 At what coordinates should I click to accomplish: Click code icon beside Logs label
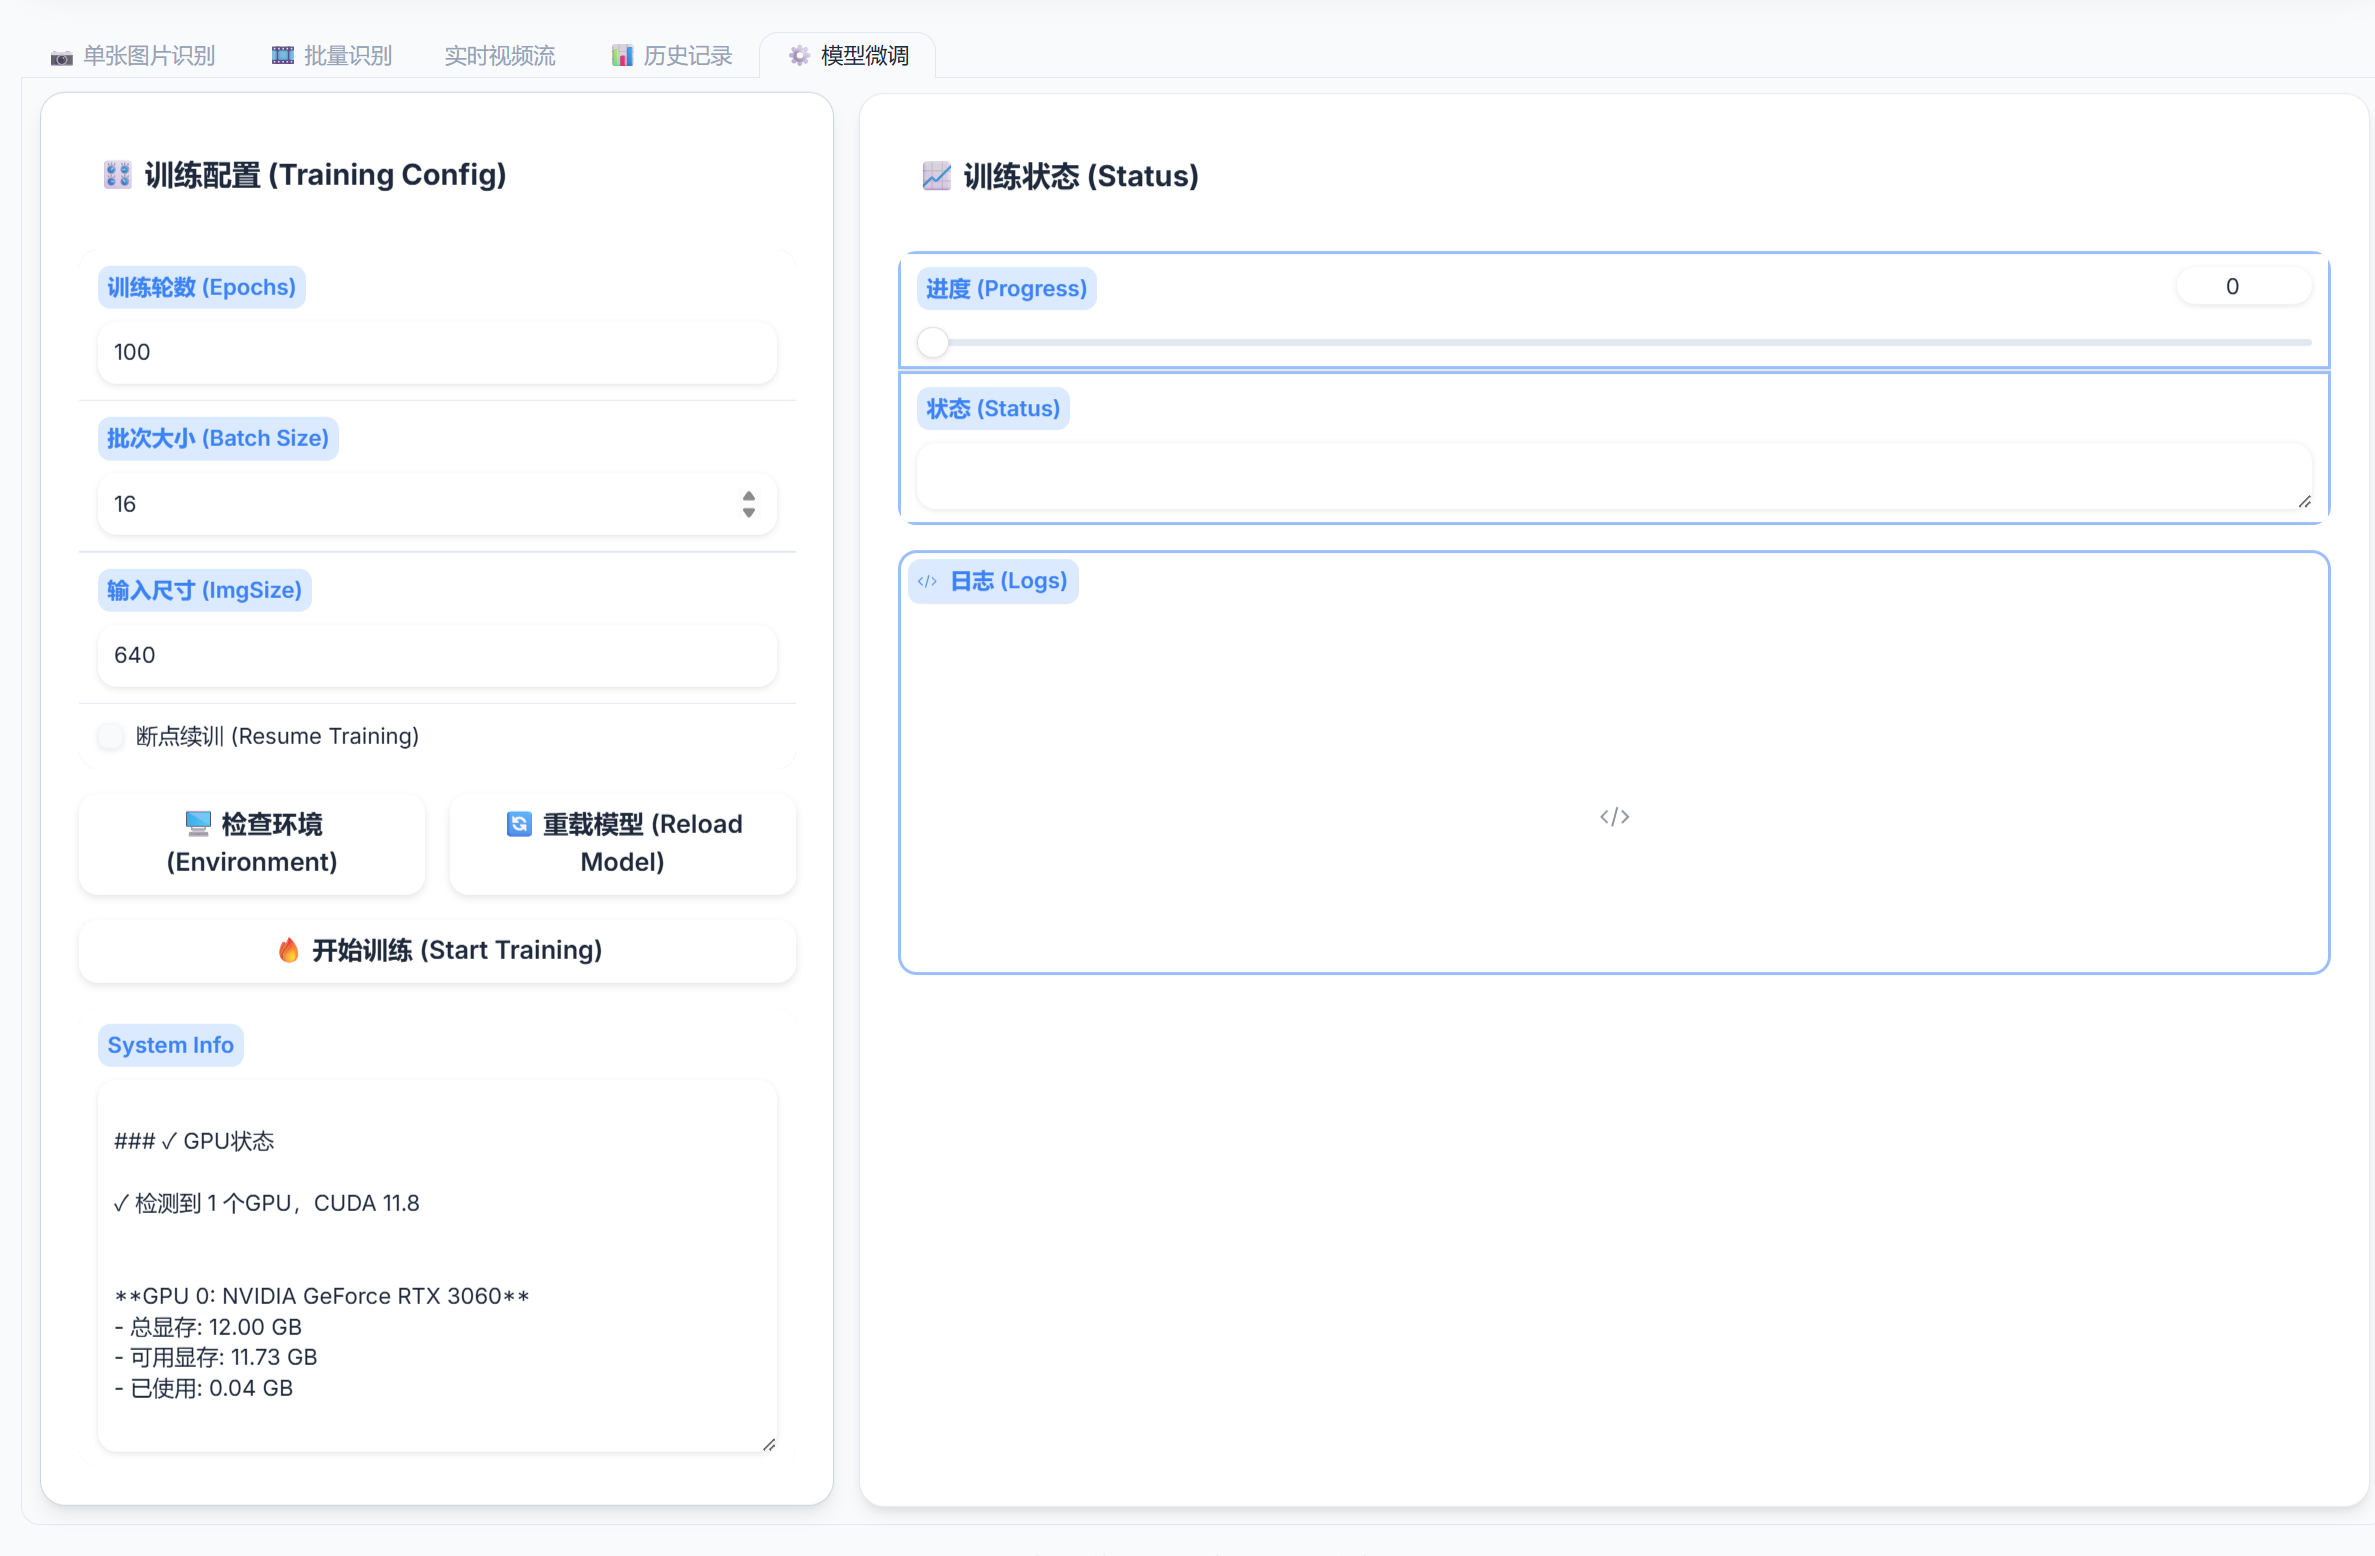coord(928,581)
